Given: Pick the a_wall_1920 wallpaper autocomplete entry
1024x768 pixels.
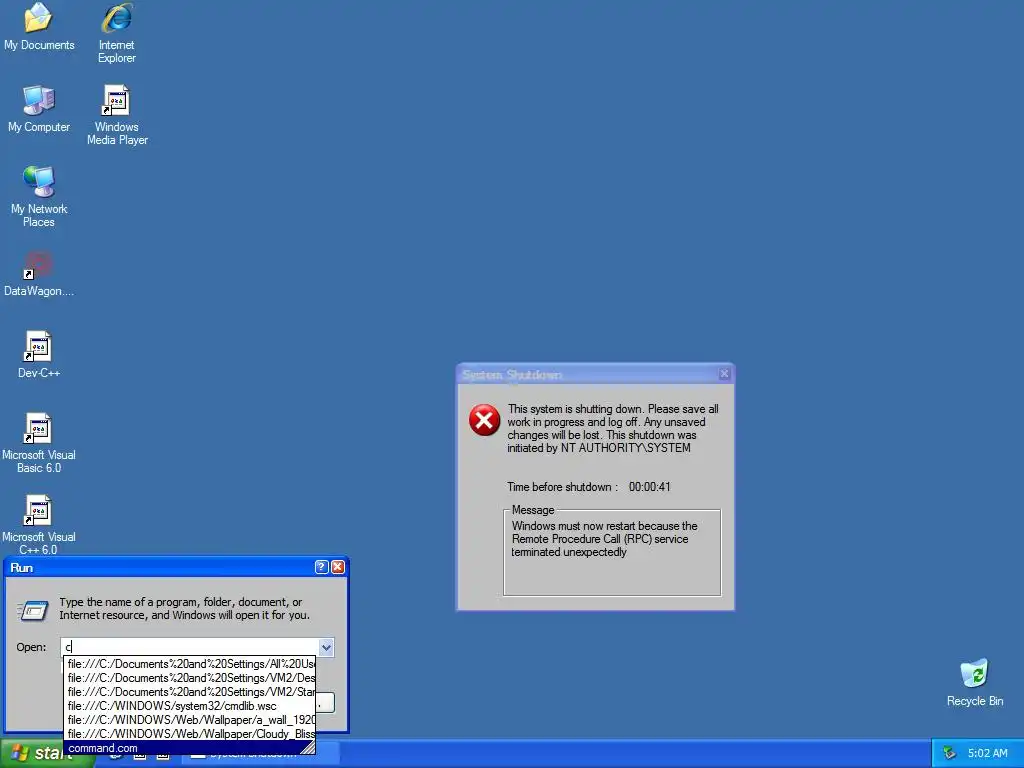Looking at the screenshot, I should pos(190,720).
